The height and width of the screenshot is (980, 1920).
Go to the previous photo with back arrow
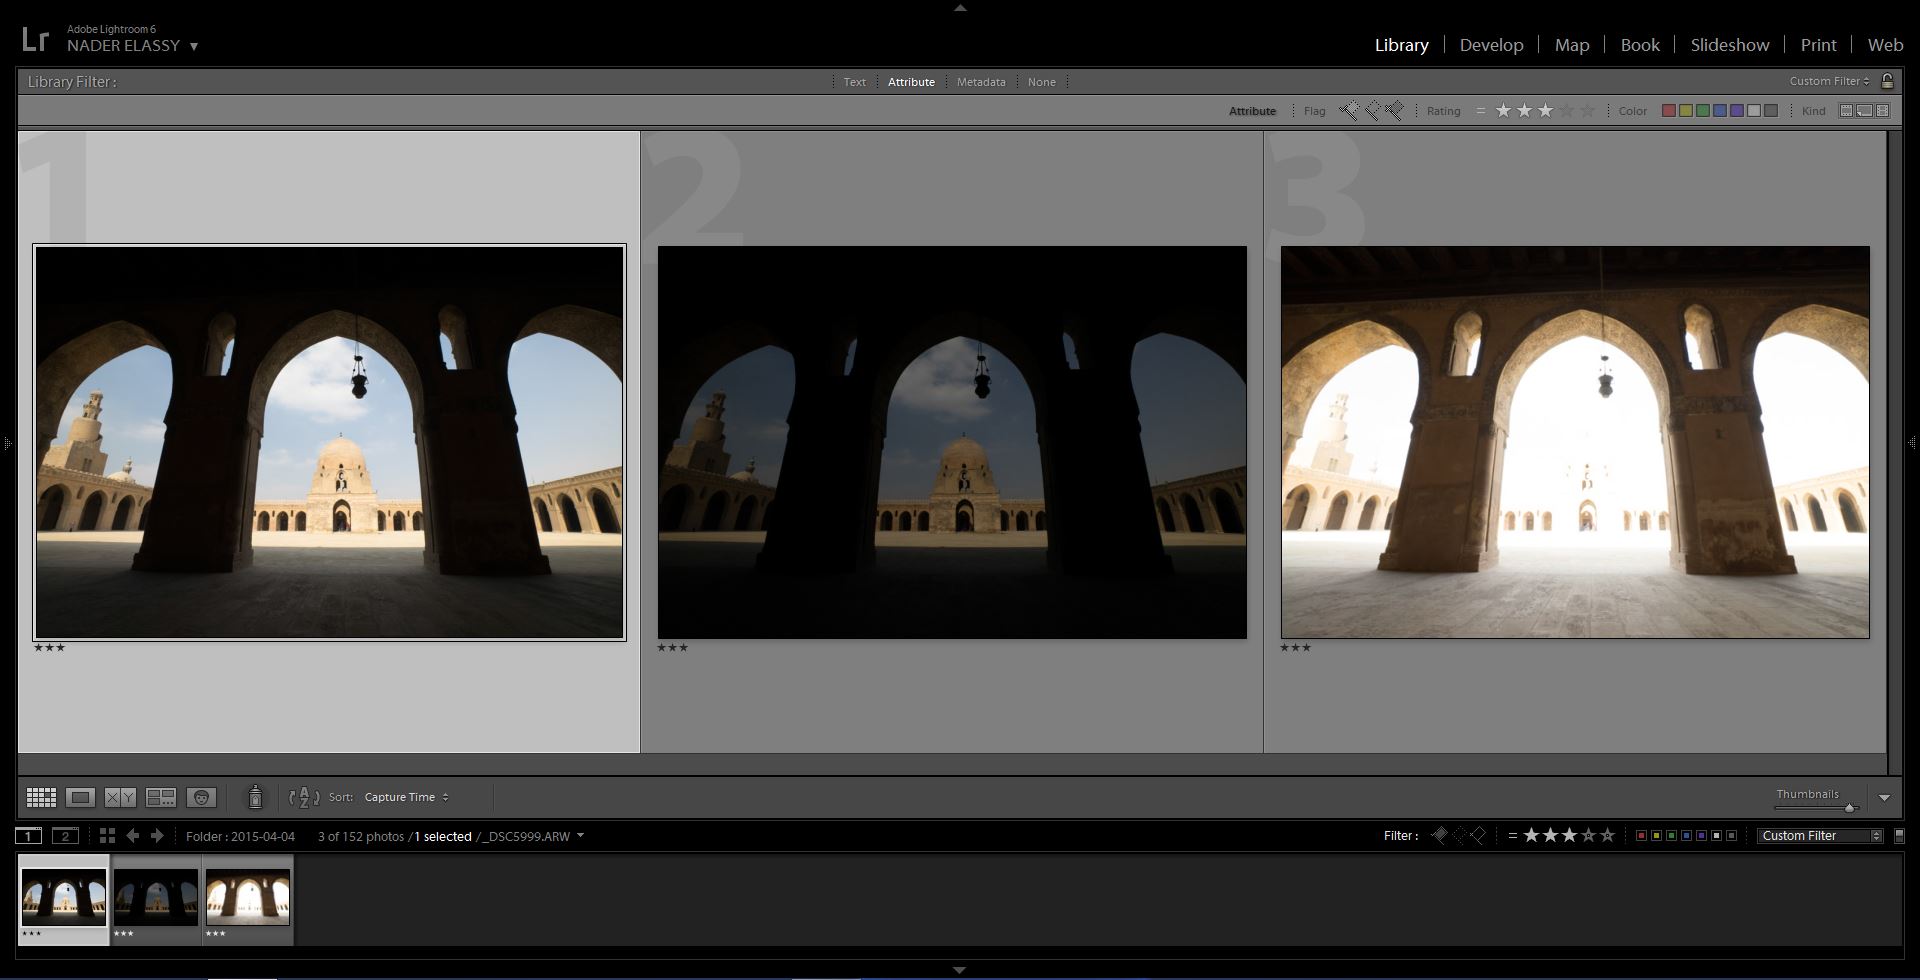tap(132, 836)
